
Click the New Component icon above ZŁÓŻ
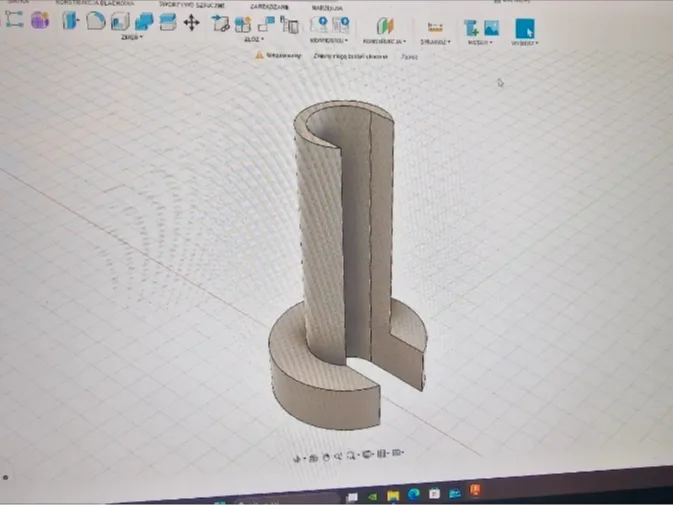(x=220, y=23)
